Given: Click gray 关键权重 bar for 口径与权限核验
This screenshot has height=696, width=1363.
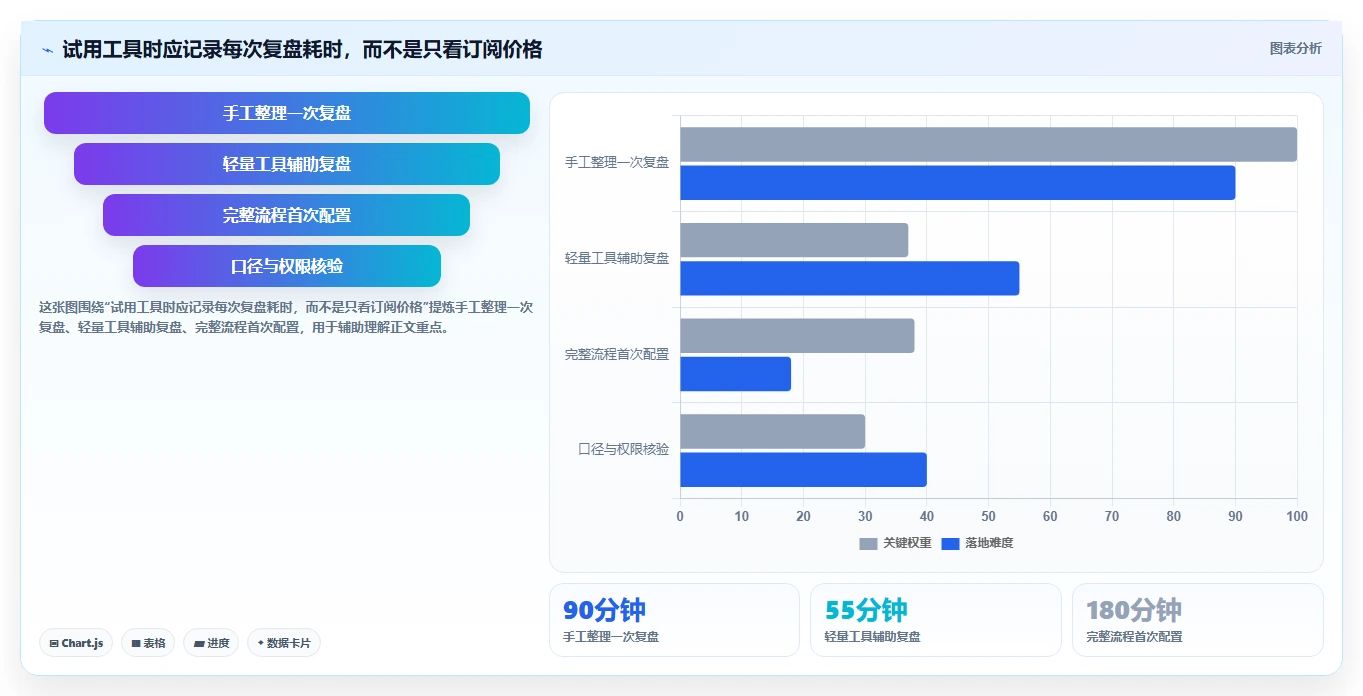Looking at the screenshot, I should 772,431.
